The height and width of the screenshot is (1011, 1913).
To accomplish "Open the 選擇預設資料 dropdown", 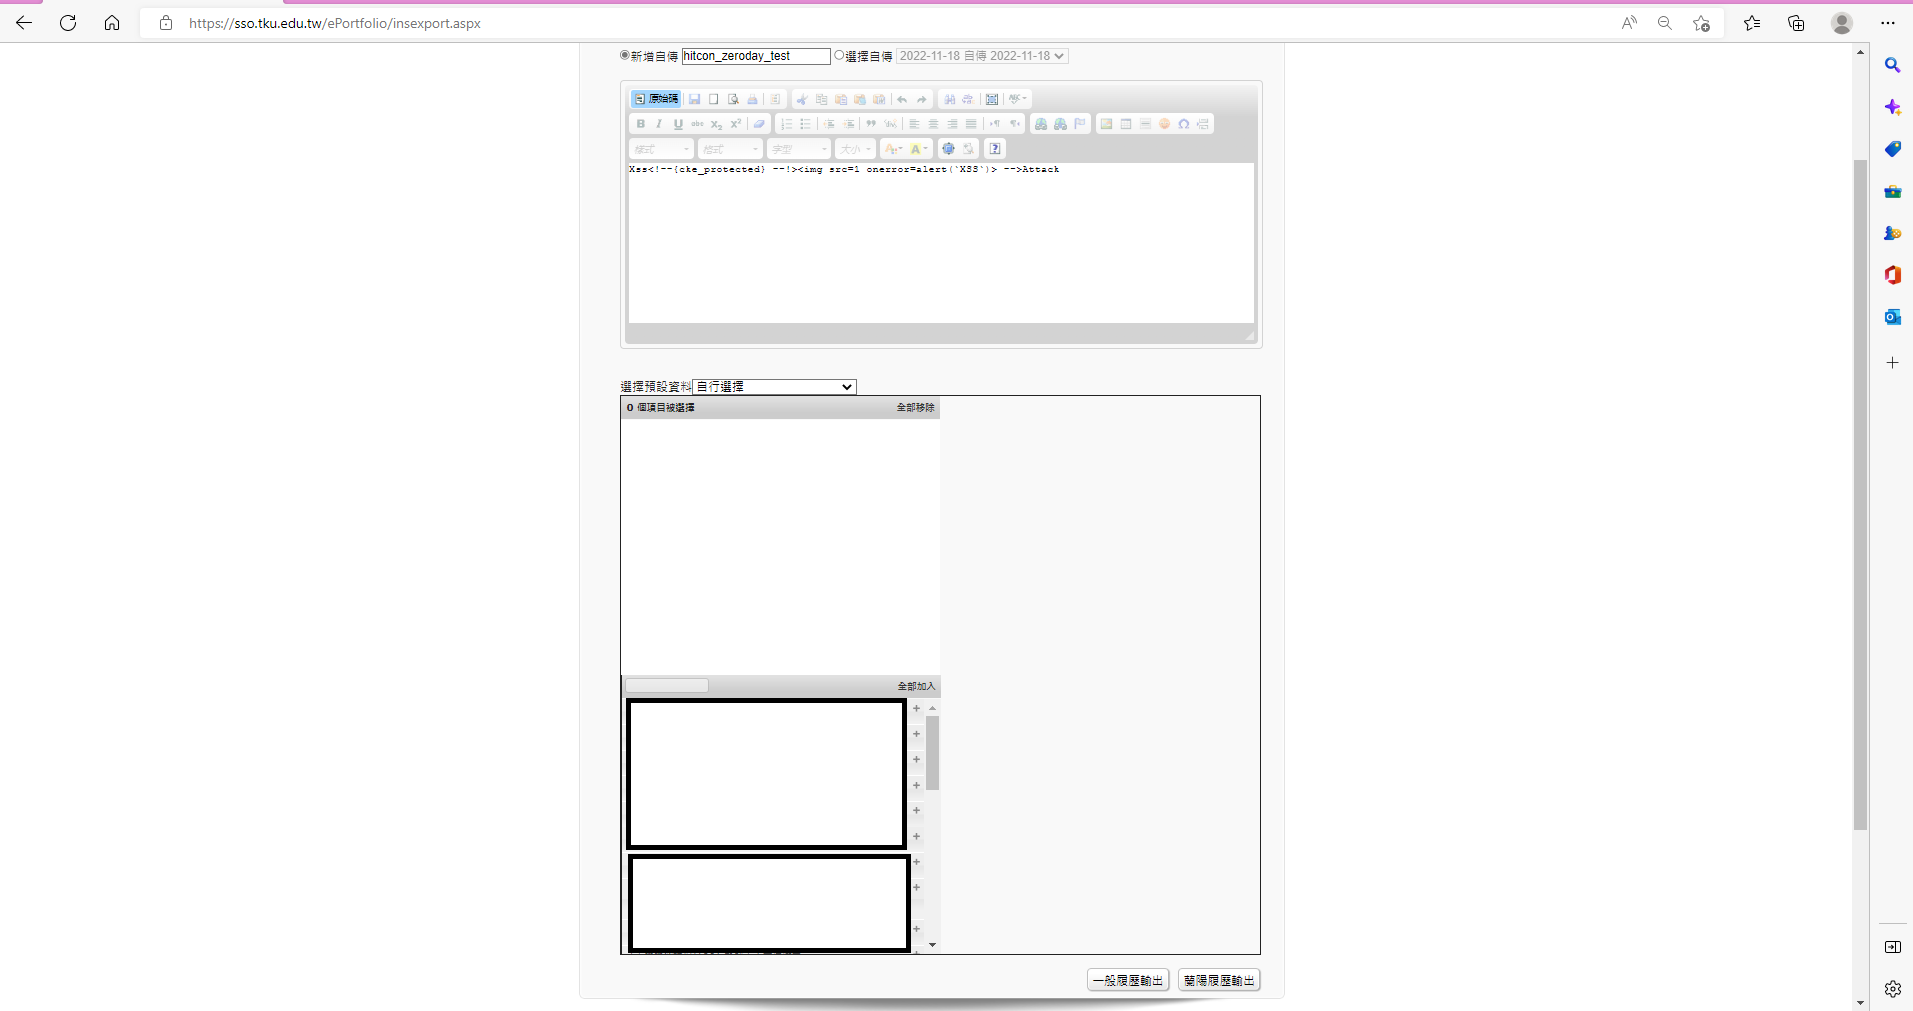I will pos(775,386).
